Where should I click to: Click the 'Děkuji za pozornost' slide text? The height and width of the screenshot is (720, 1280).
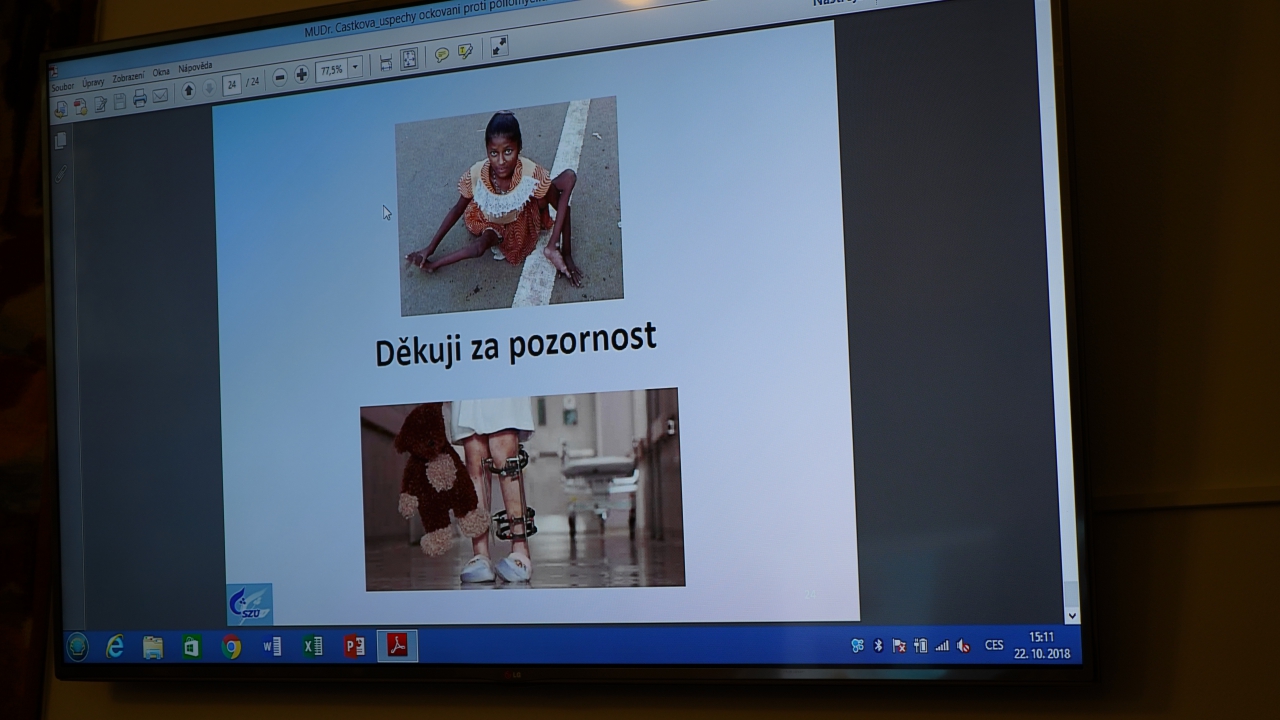click(515, 346)
